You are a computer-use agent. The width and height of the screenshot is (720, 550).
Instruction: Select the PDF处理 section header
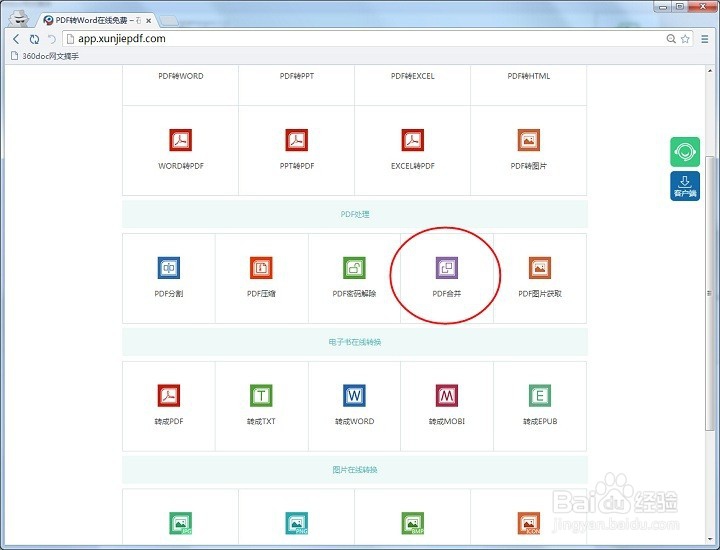354,214
